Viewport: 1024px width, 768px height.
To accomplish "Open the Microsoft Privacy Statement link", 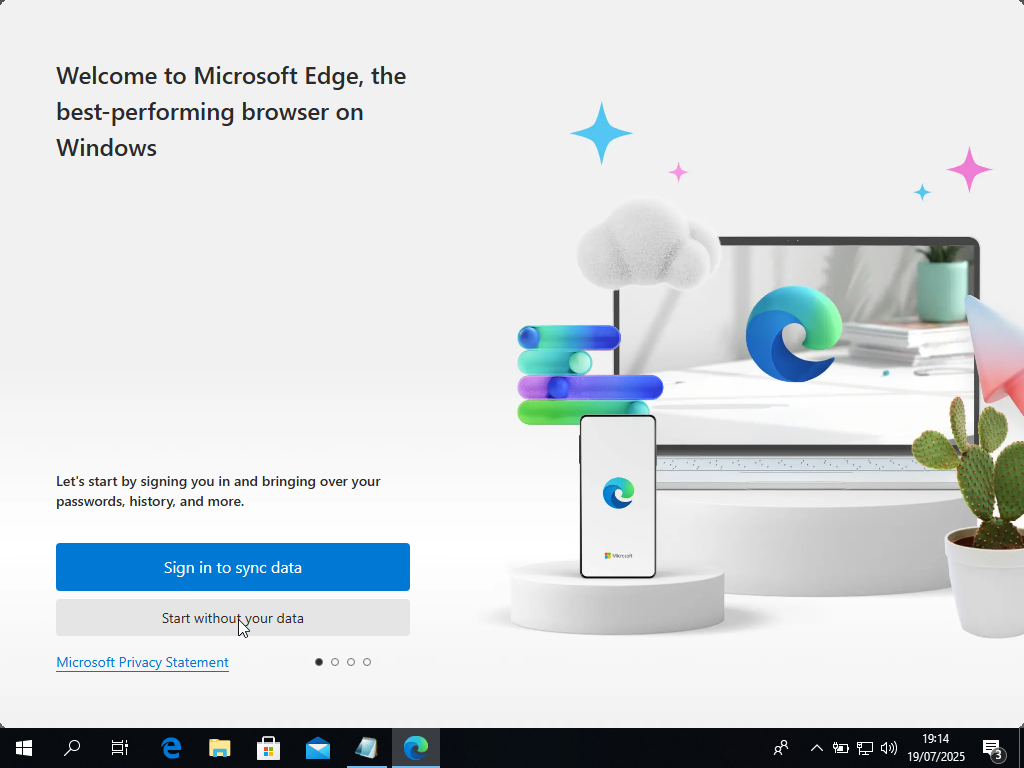I will pyautogui.click(x=142, y=662).
